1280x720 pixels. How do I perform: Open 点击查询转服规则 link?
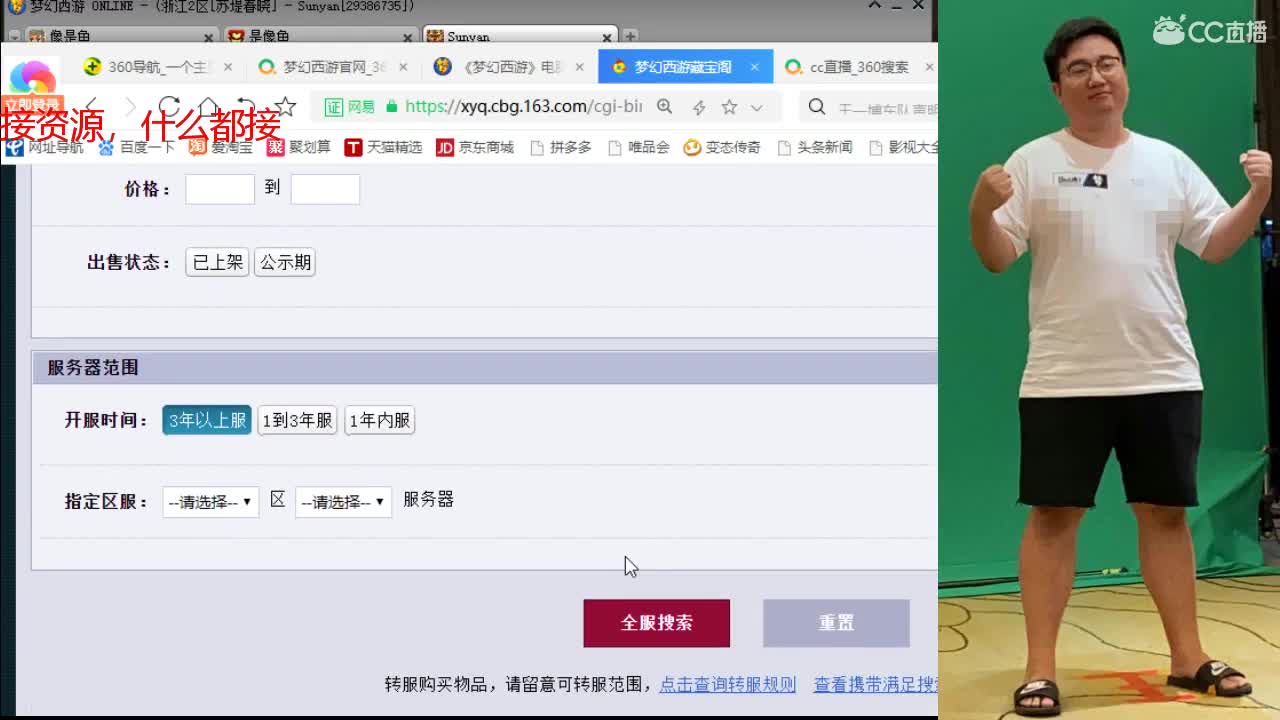(x=728, y=685)
